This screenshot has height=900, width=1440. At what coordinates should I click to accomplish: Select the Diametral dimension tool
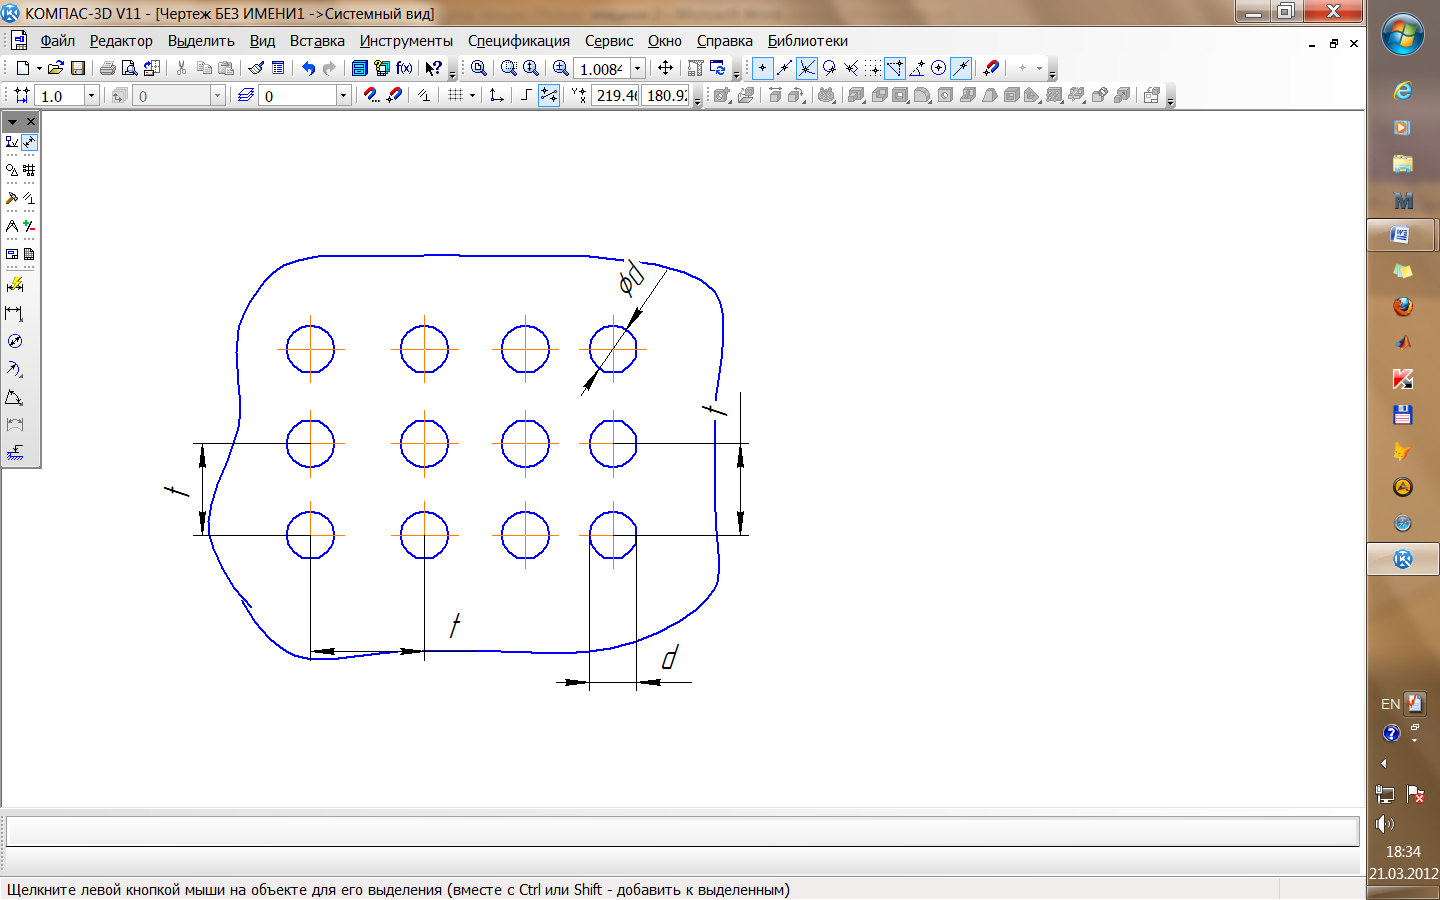coord(15,342)
